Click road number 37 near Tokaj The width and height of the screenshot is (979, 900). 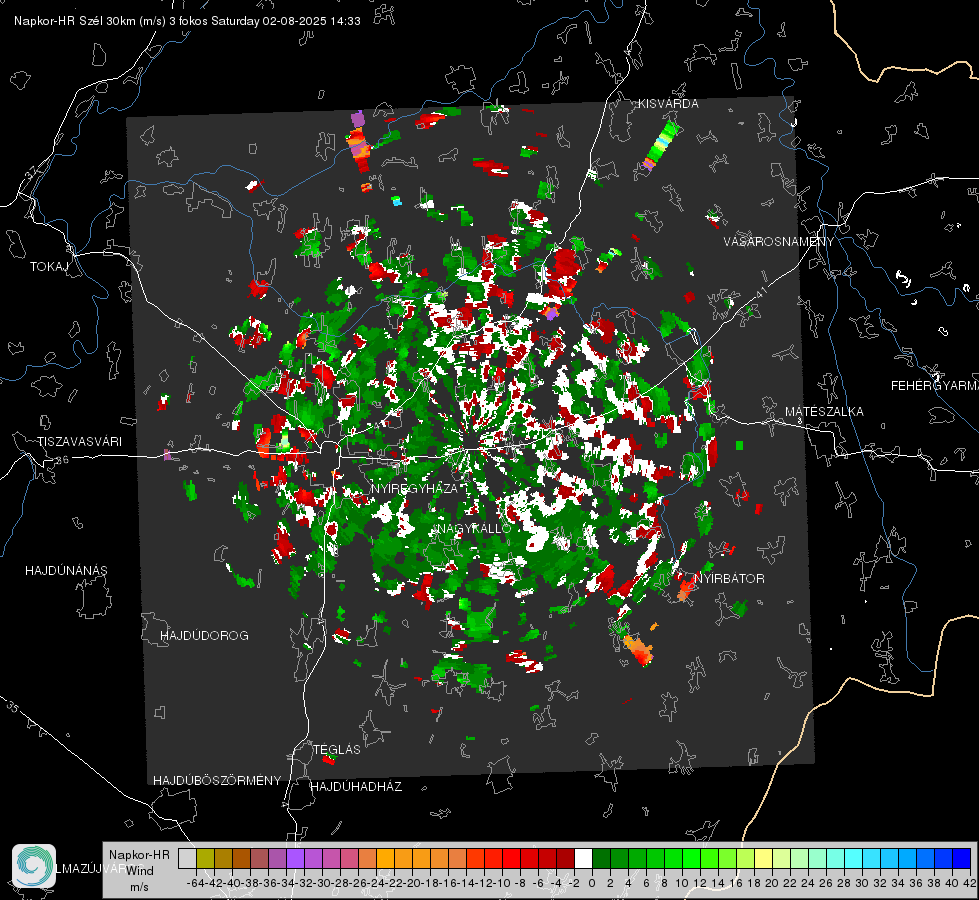tap(32, 172)
